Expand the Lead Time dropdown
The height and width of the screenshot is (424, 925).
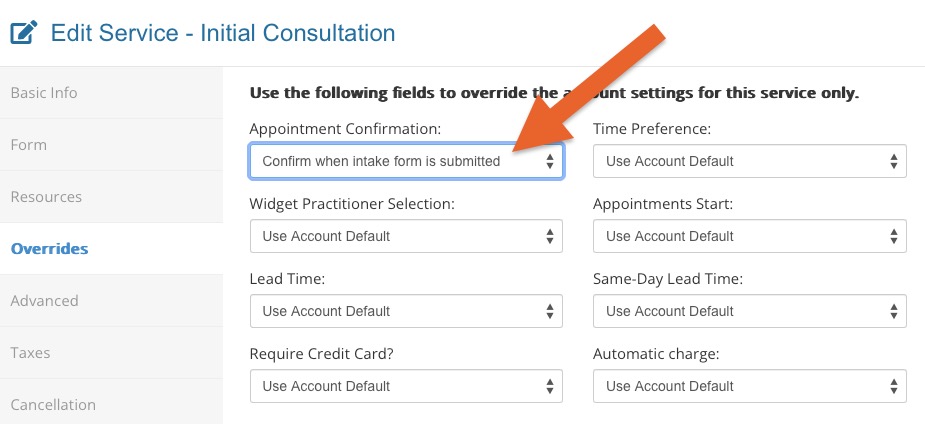(x=406, y=311)
